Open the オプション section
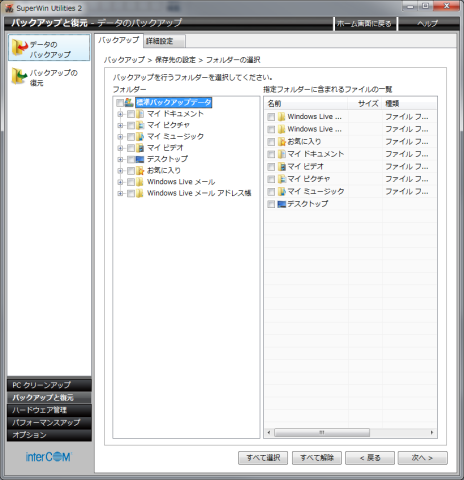 point(49,435)
